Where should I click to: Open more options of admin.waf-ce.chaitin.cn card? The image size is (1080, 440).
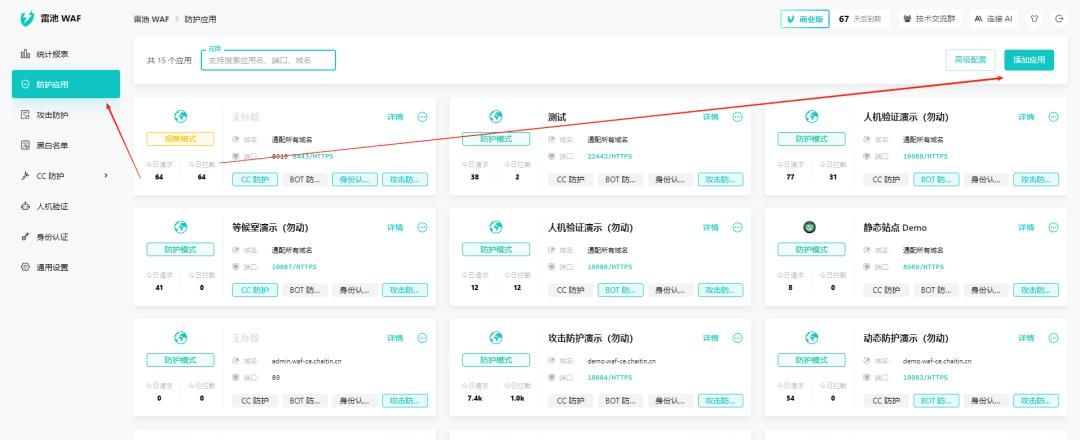(422, 338)
